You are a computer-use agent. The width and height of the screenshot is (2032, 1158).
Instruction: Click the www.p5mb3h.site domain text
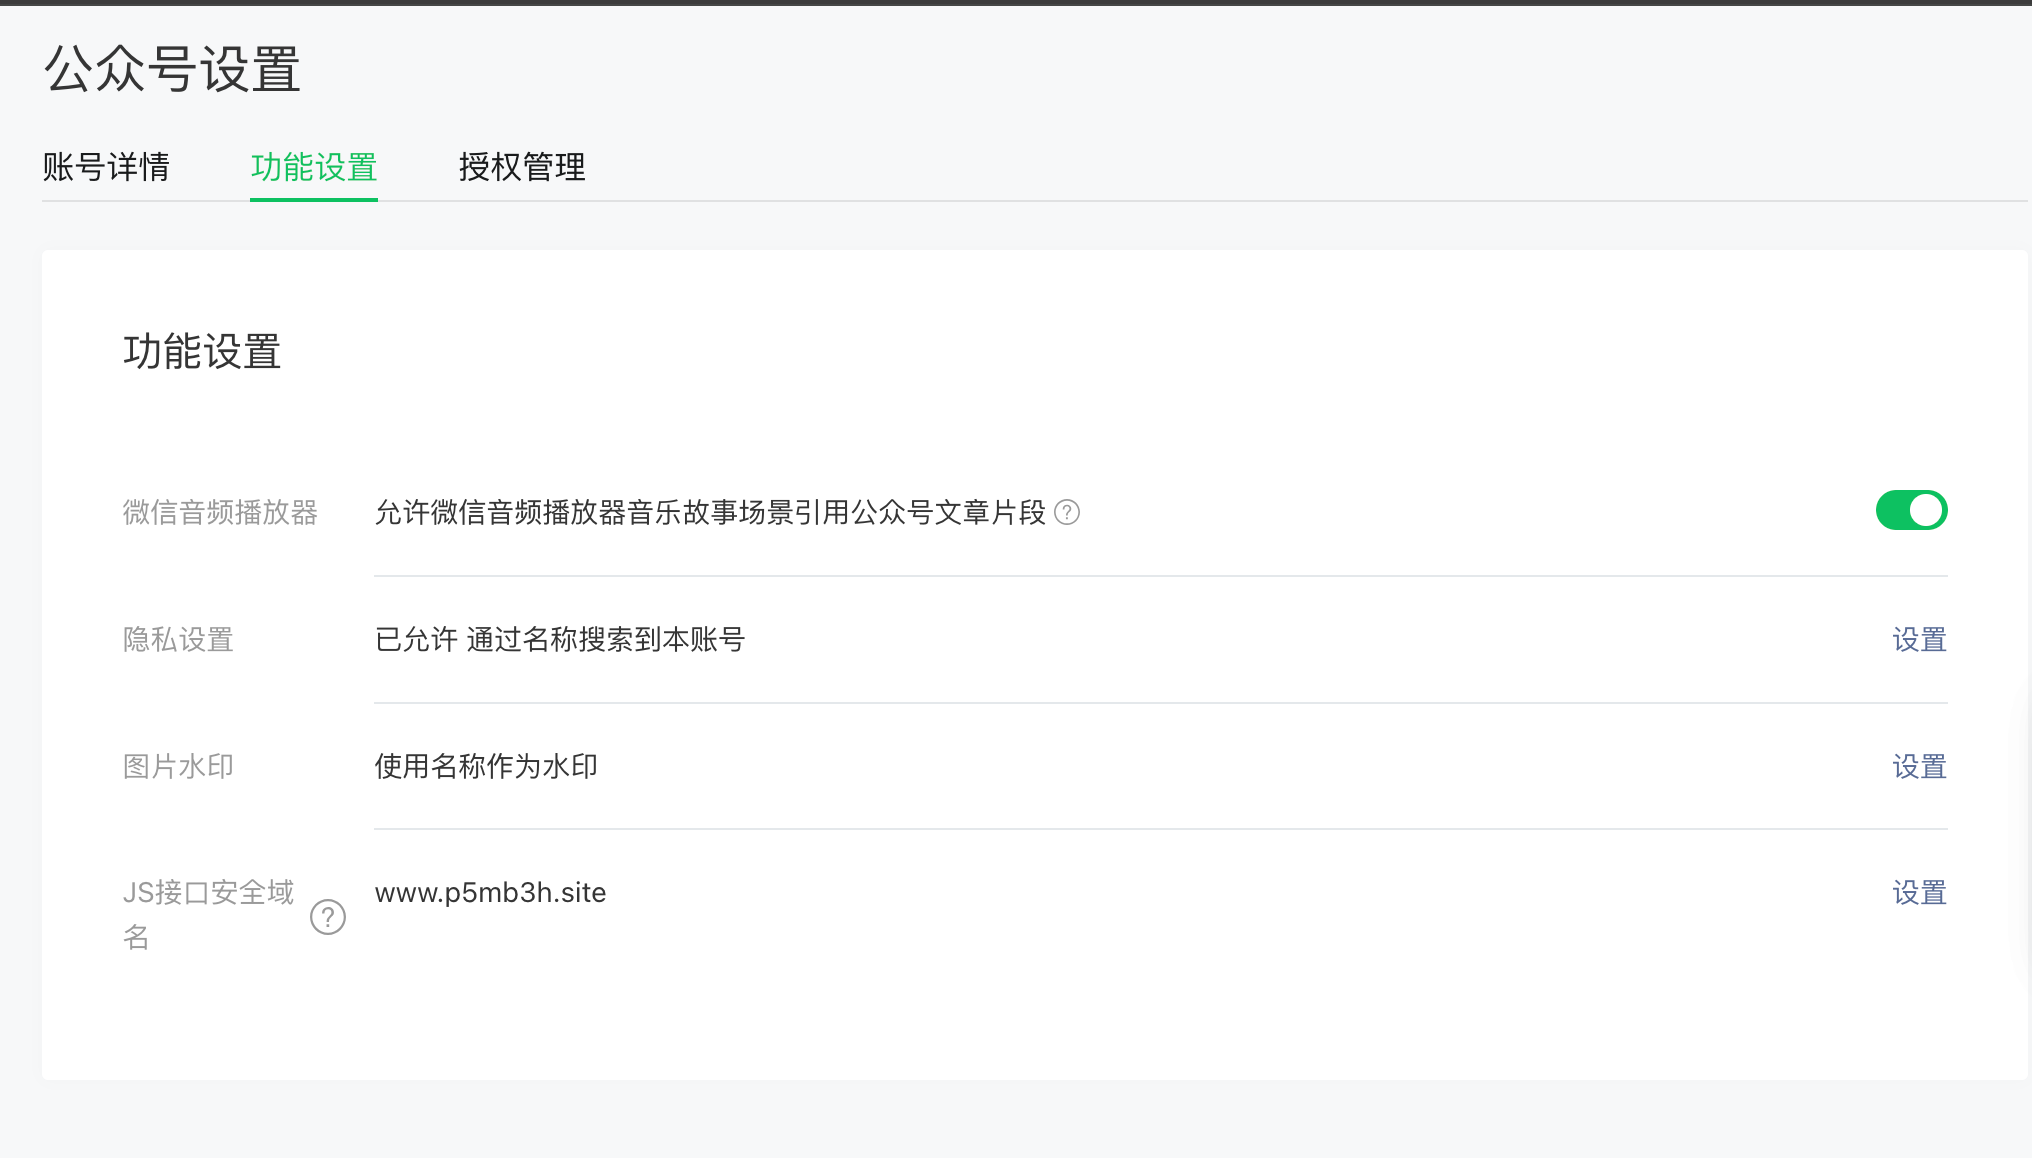click(x=490, y=893)
